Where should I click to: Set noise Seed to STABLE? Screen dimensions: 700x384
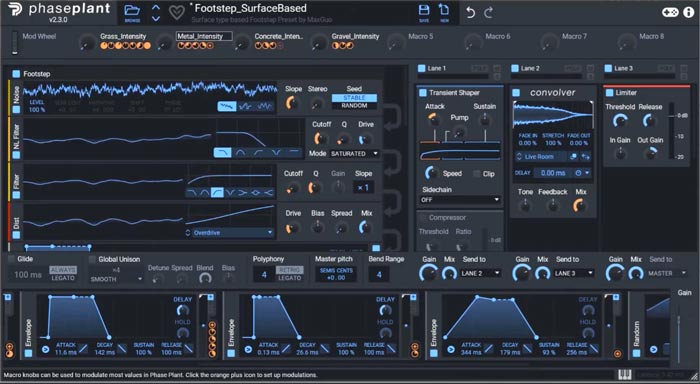[x=354, y=98]
